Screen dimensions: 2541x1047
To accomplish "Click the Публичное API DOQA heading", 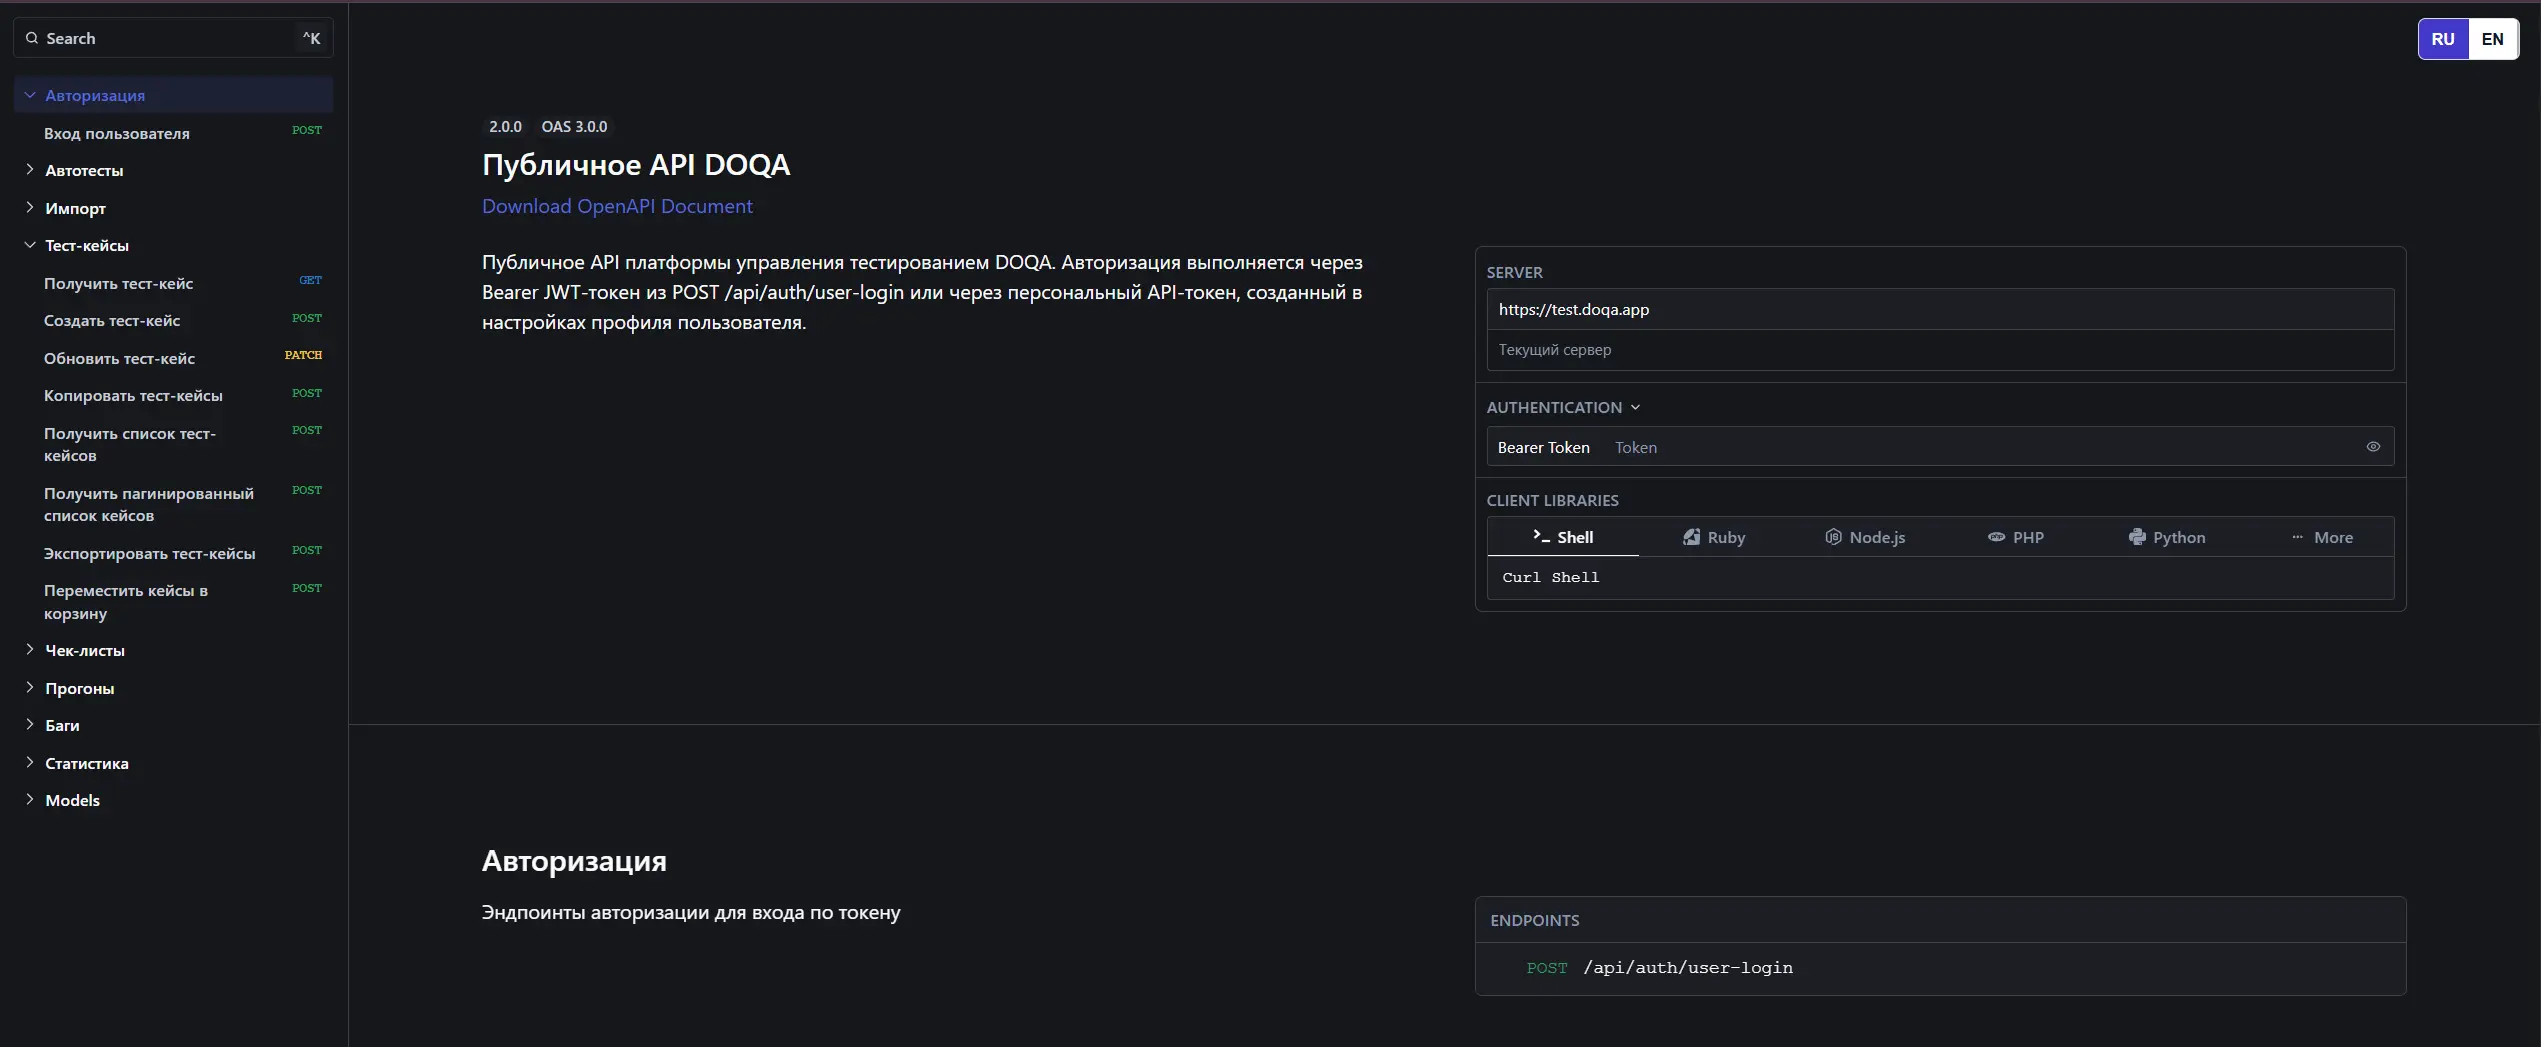I will point(636,164).
